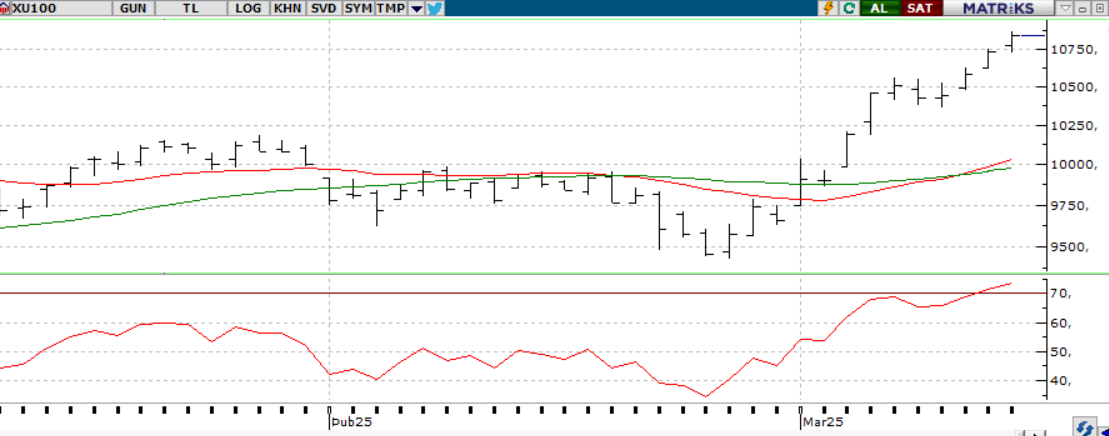Toggle the LOG scale button

[248, 8]
